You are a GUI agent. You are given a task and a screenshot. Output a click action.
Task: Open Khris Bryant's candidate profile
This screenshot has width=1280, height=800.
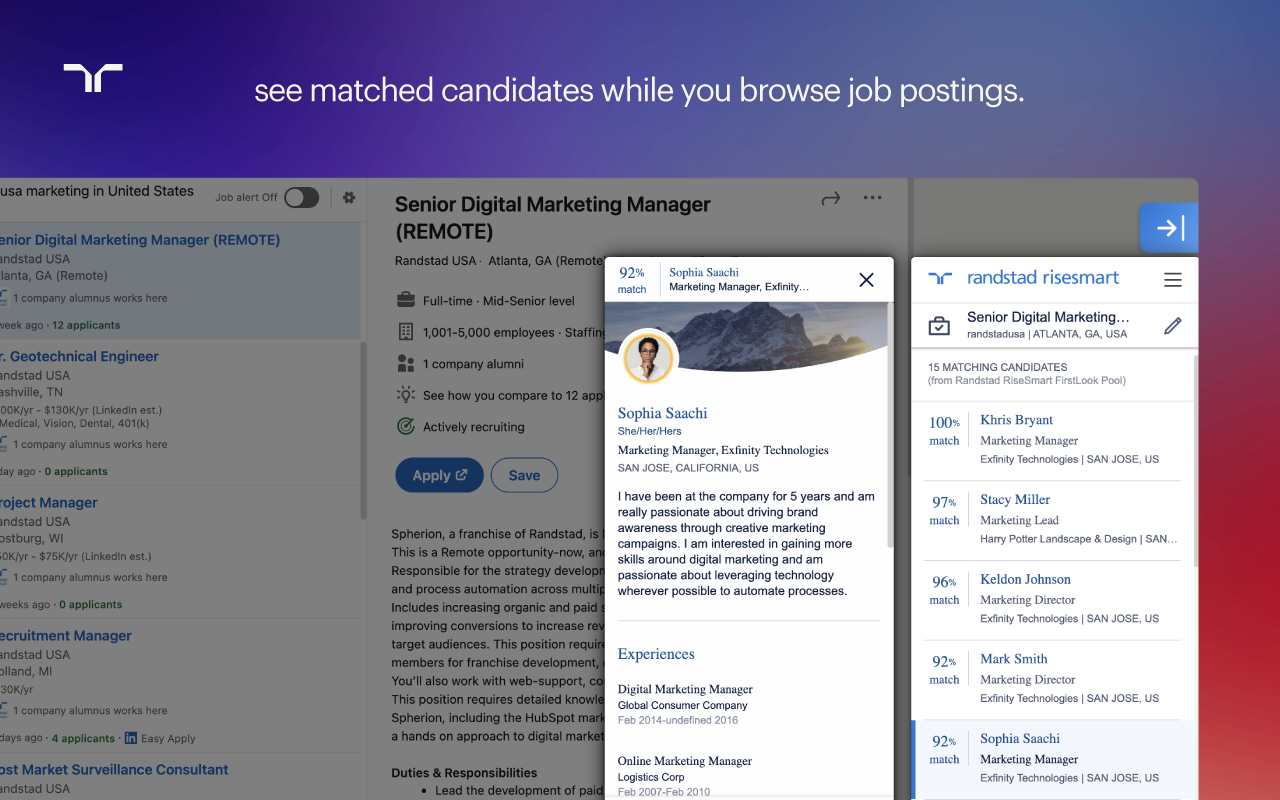(x=1016, y=420)
